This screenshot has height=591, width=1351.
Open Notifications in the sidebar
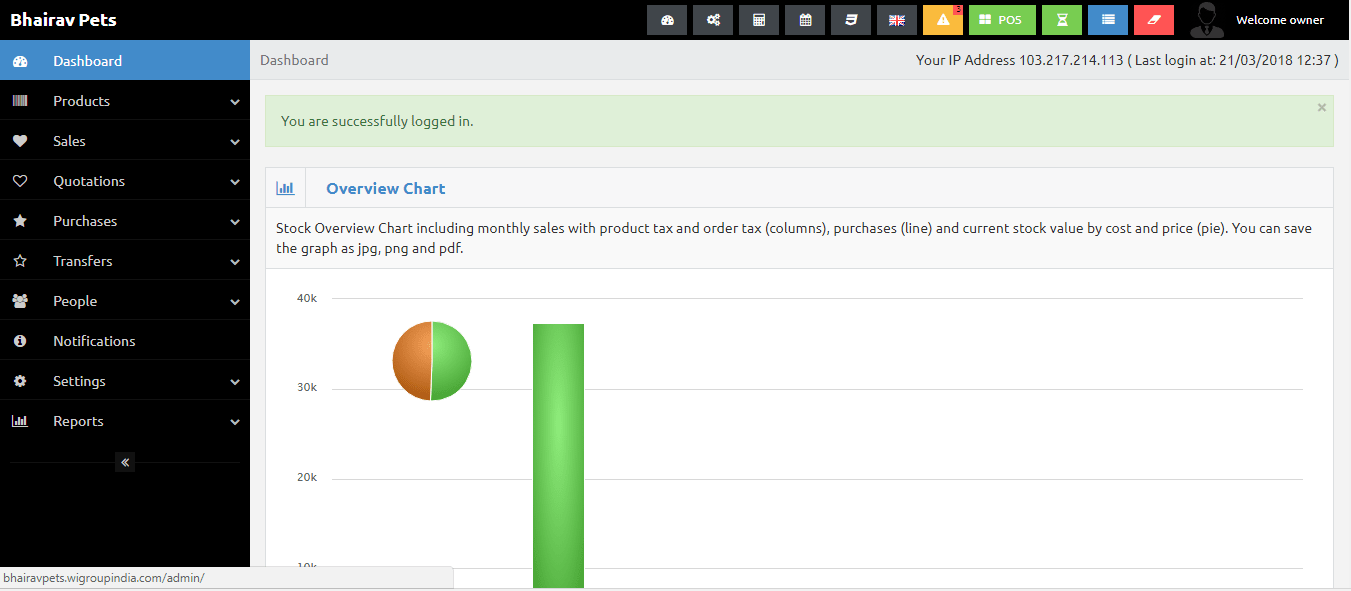click(x=125, y=340)
